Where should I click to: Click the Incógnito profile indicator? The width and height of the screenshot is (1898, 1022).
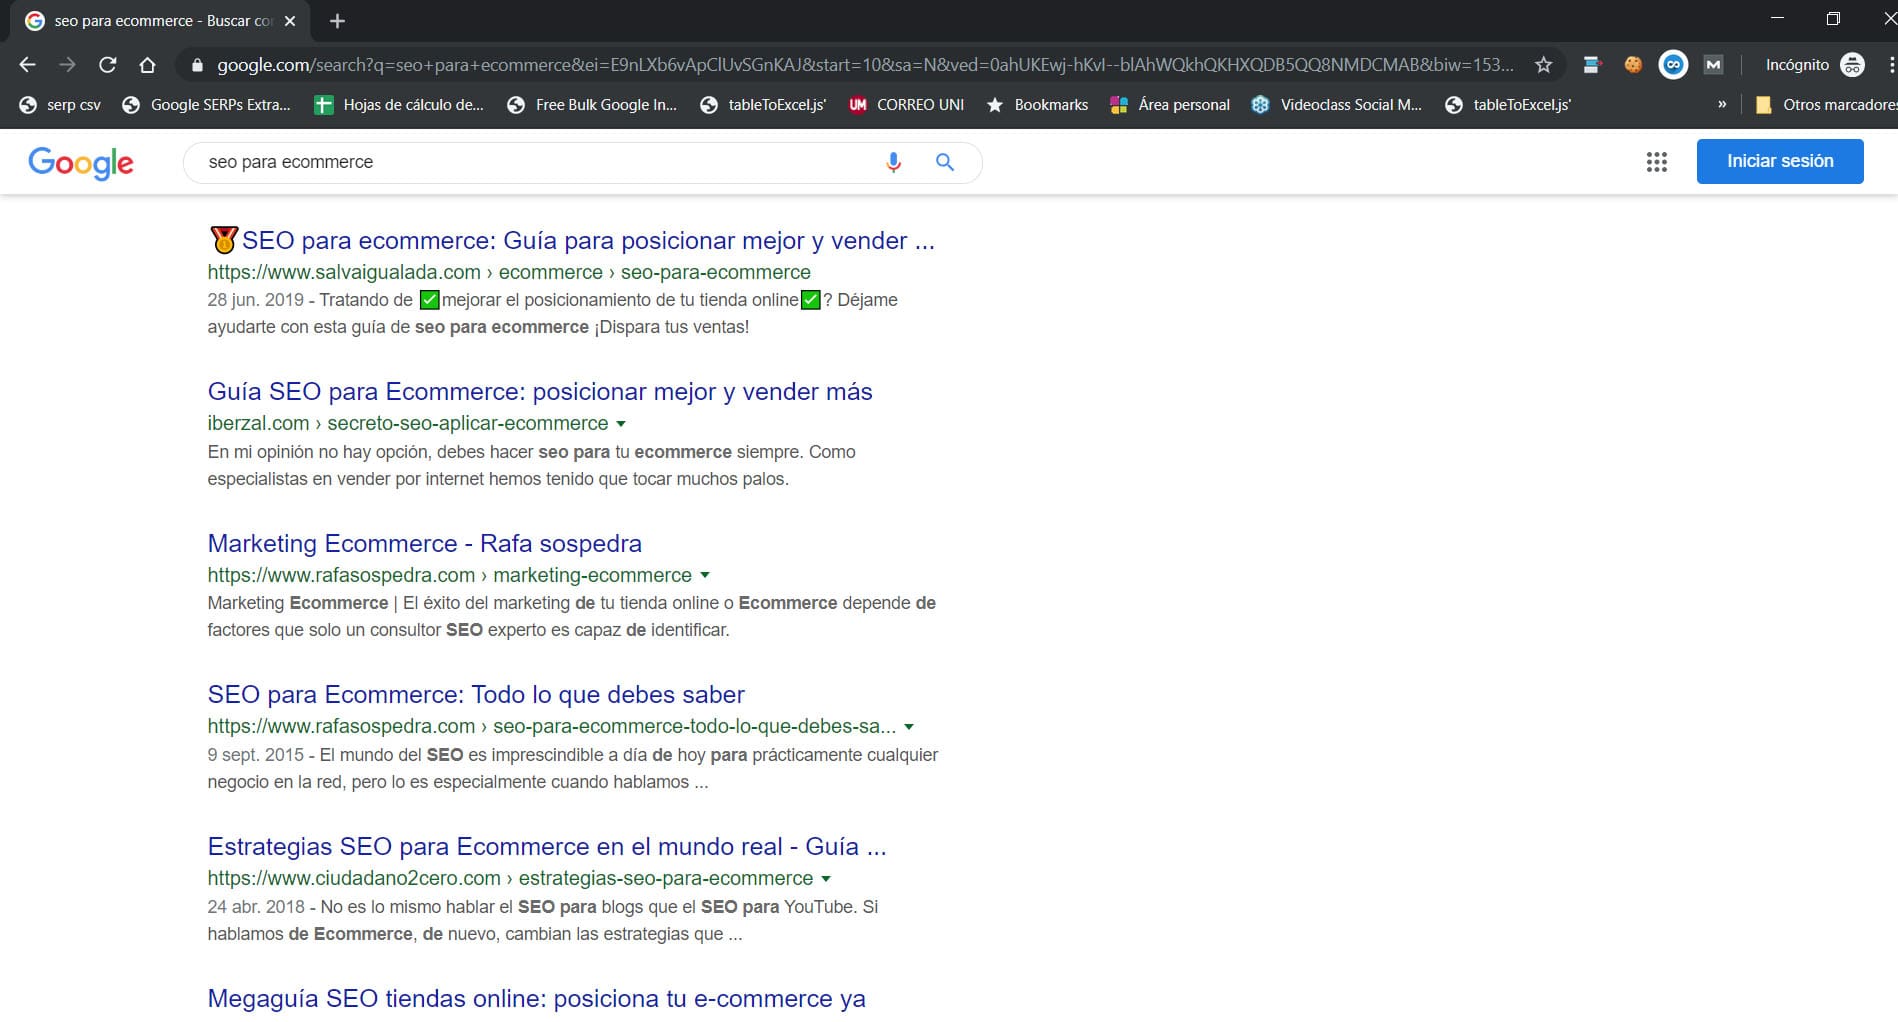pyautogui.click(x=1814, y=65)
